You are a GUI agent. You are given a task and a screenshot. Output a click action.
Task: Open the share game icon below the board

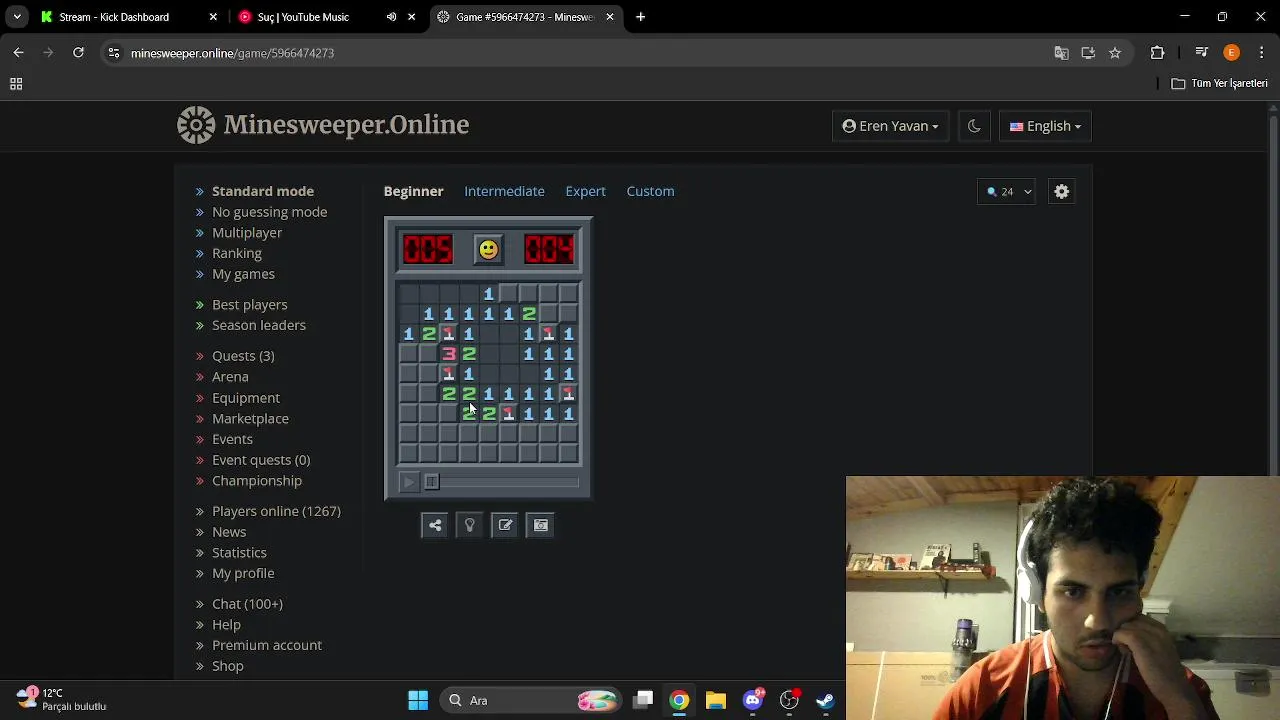pos(435,525)
